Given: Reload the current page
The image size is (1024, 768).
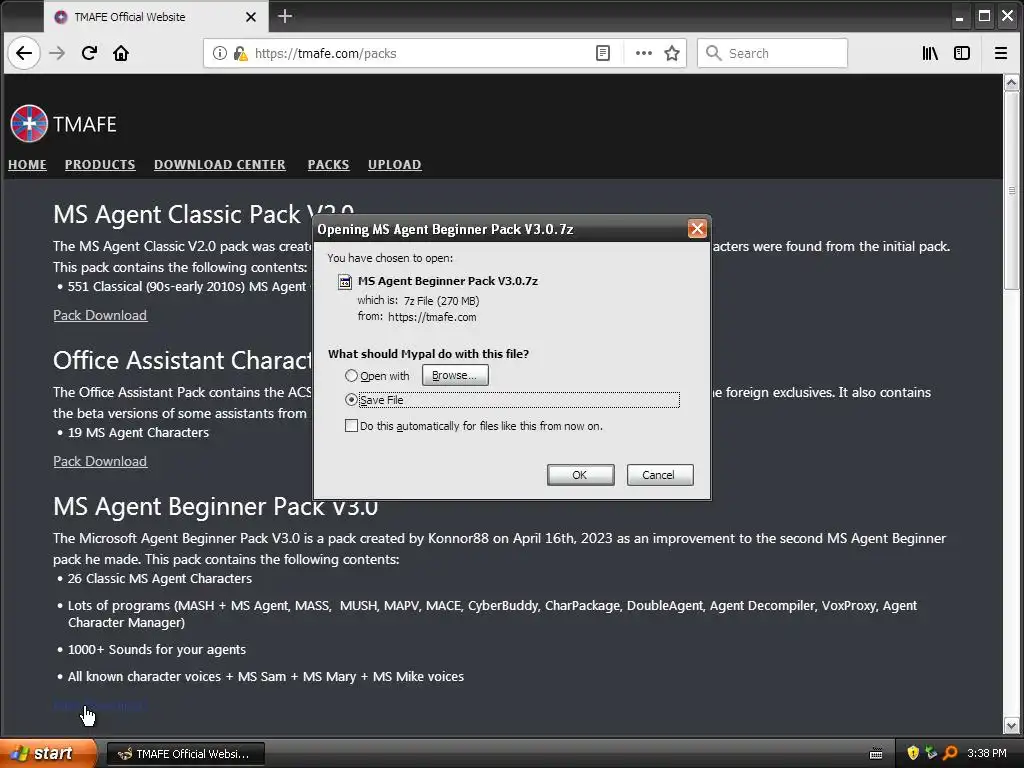Looking at the screenshot, I should point(89,53).
